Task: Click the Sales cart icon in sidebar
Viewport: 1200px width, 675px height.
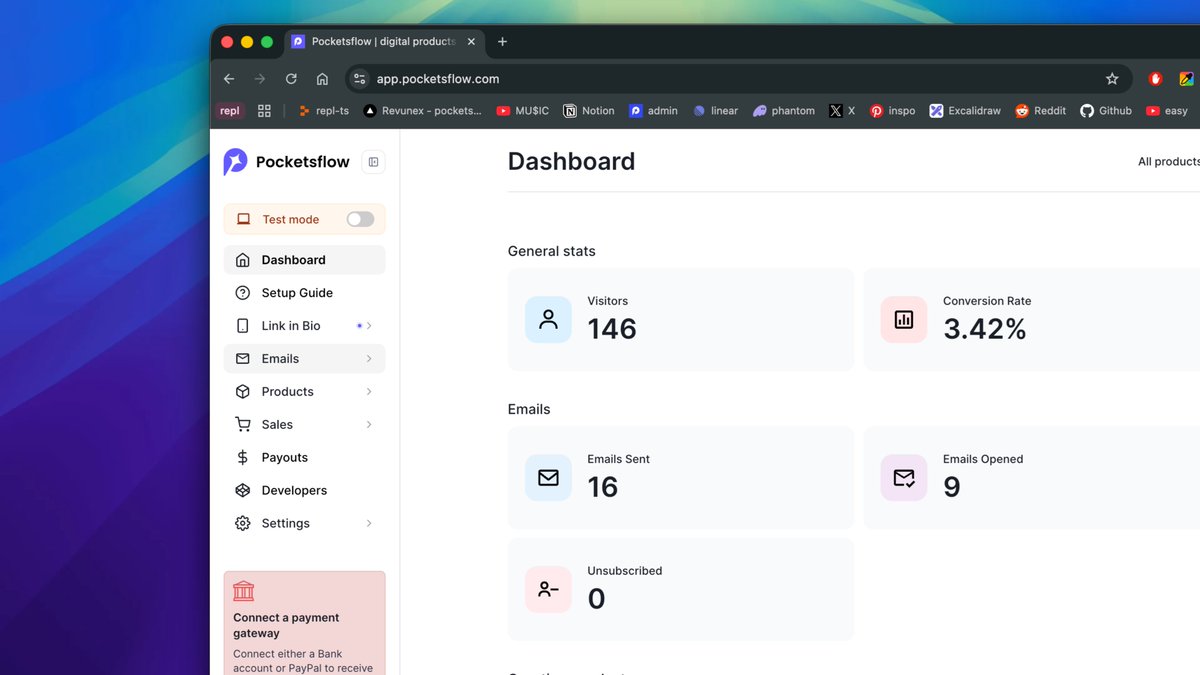Action: point(242,424)
